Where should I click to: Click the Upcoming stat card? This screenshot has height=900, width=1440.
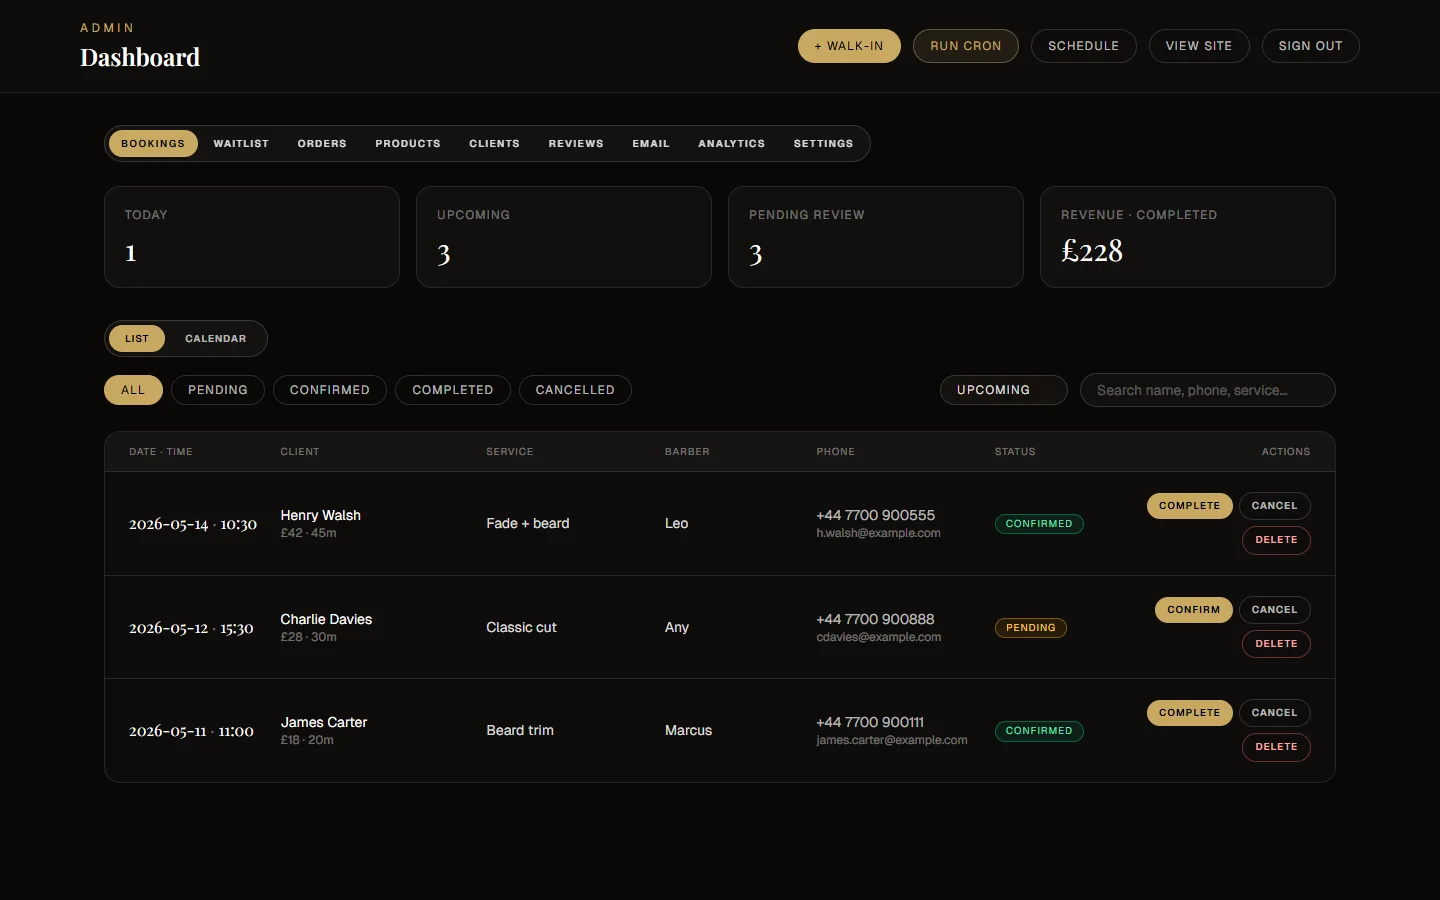(564, 237)
